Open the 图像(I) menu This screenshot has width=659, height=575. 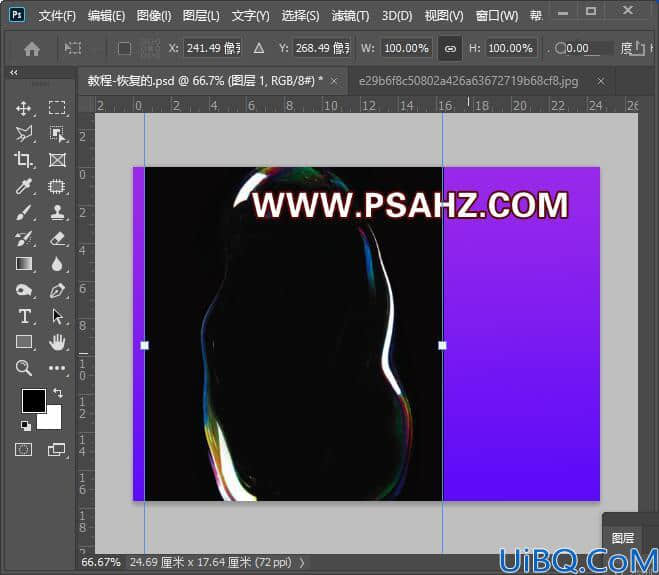tap(154, 16)
